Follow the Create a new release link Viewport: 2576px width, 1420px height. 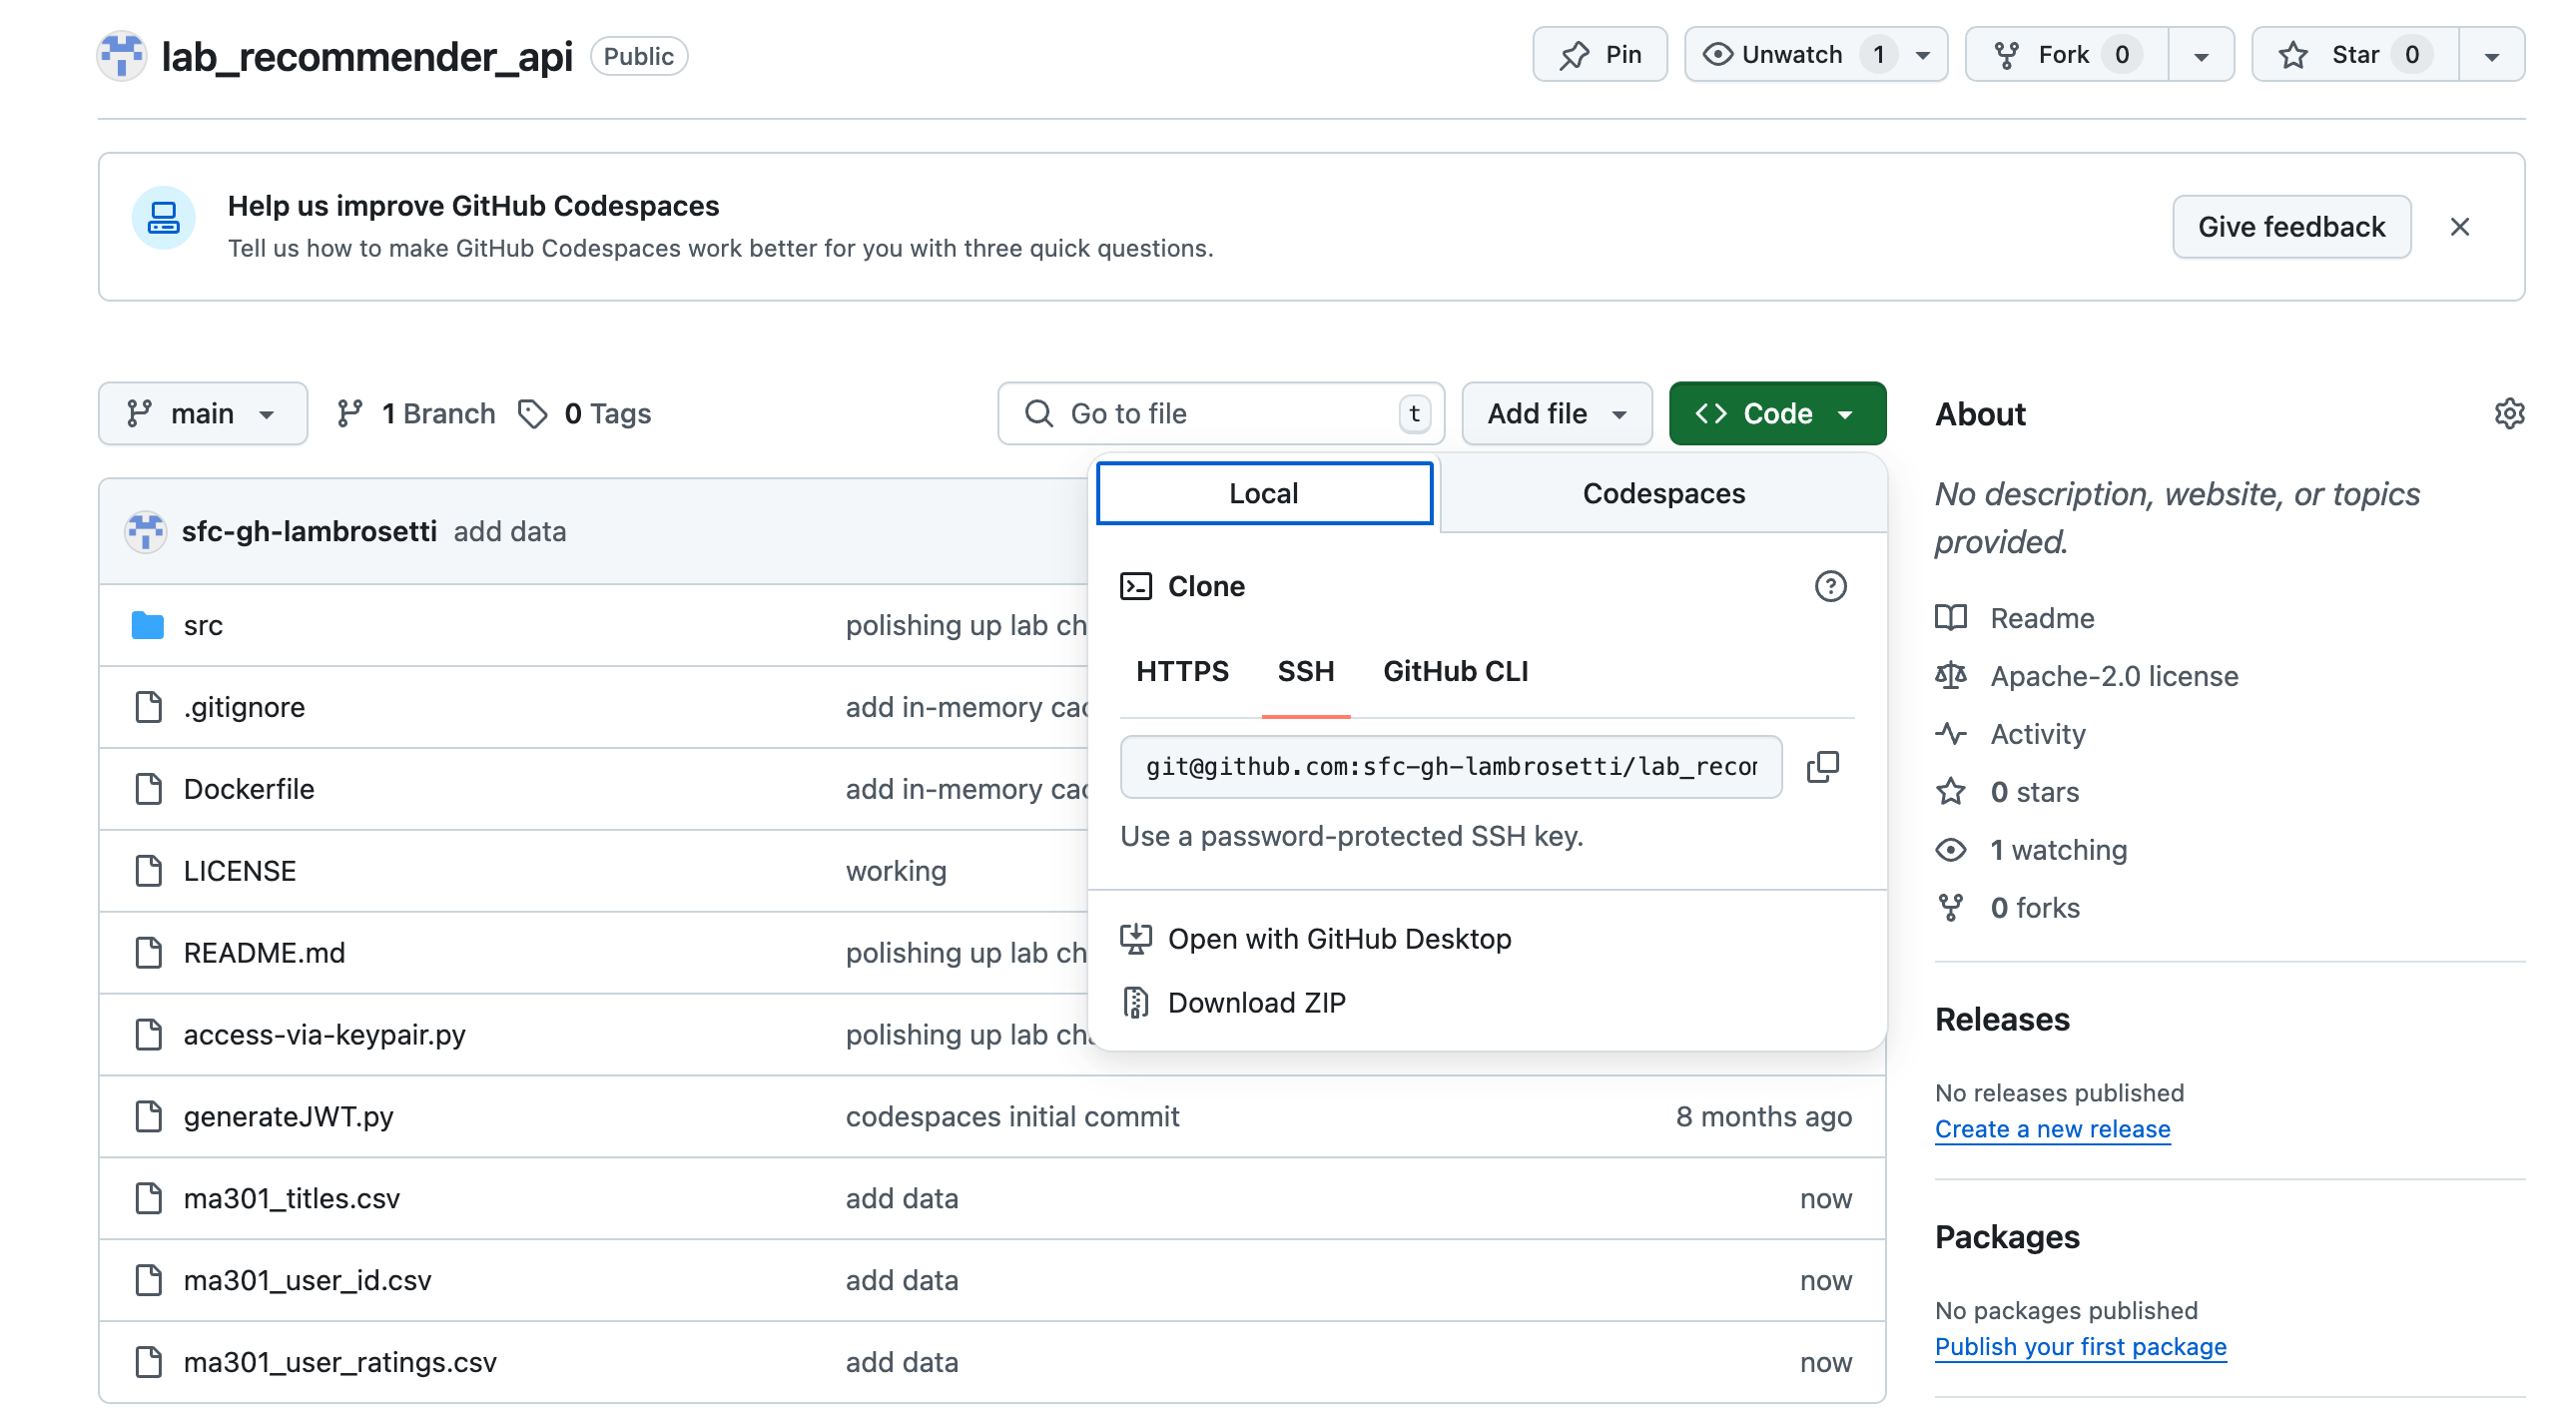[x=2052, y=1128]
